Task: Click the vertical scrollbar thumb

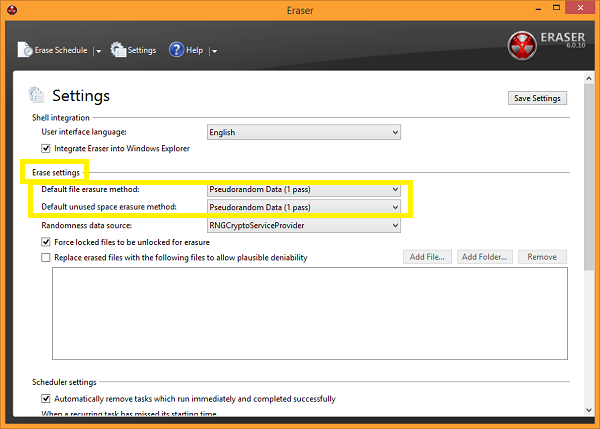Action: coord(589,177)
